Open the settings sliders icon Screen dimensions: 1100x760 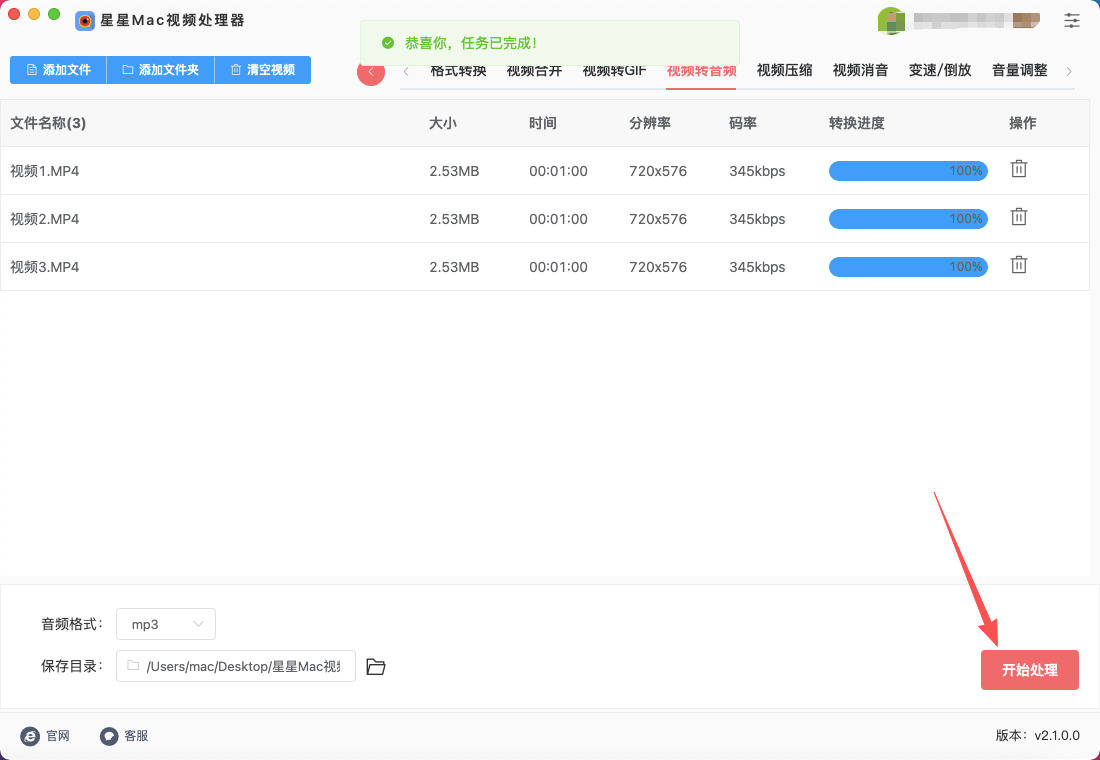pyautogui.click(x=1072, y=20)
